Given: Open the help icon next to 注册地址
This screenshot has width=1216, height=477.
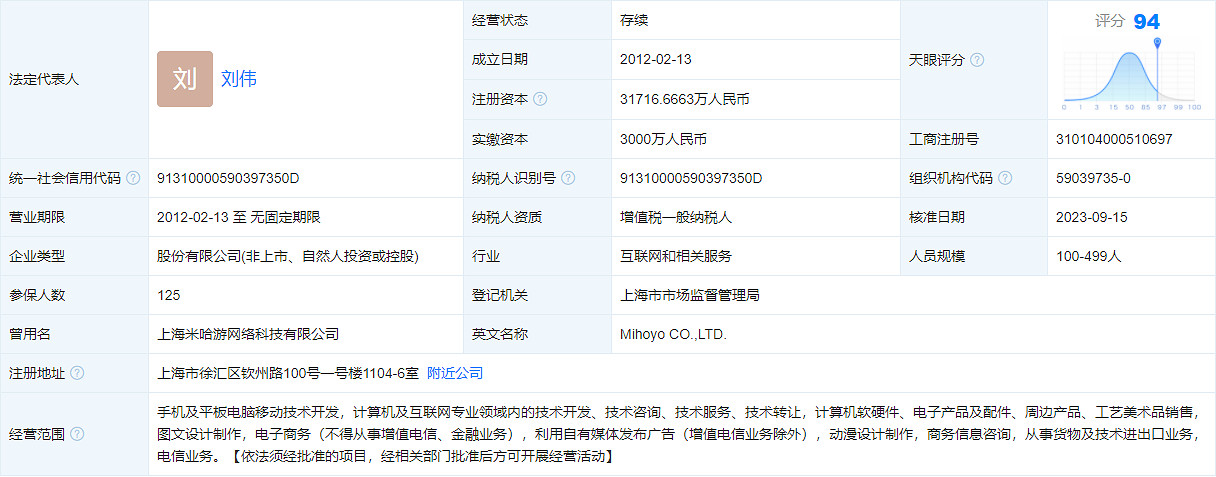Looking at the screenshot, I should click(77, 373).
